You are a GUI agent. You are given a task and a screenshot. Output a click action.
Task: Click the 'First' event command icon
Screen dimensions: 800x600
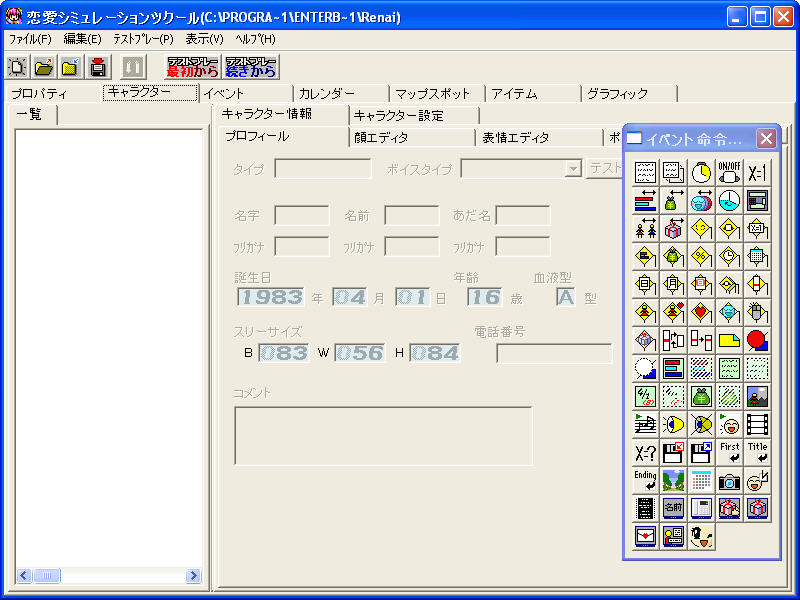coord(729,452)
